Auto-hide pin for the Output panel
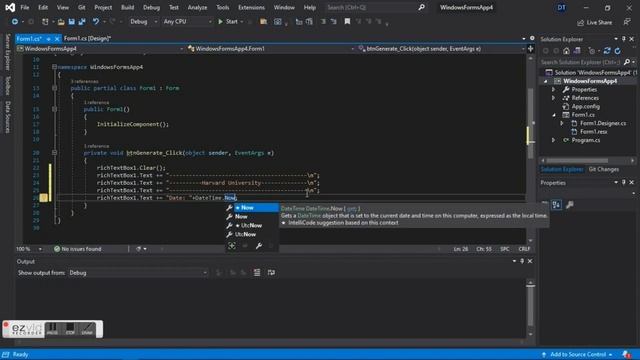 point(522,261)
